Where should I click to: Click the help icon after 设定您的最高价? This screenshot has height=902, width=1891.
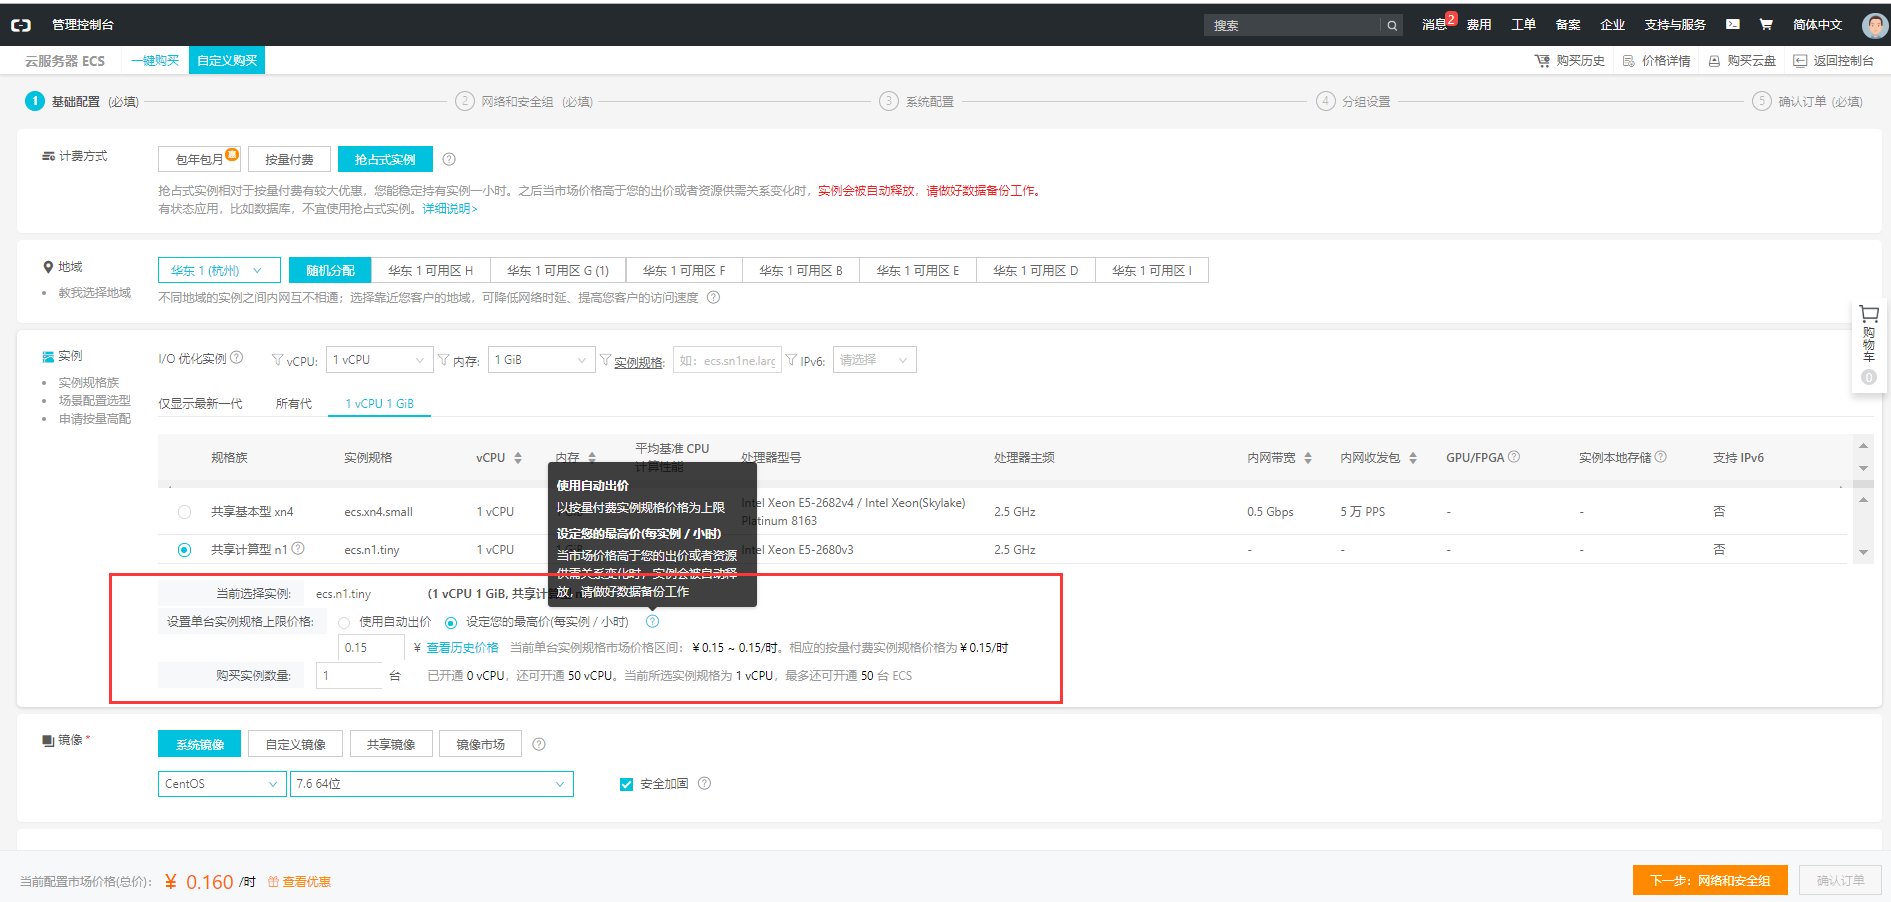pos(652,621)
